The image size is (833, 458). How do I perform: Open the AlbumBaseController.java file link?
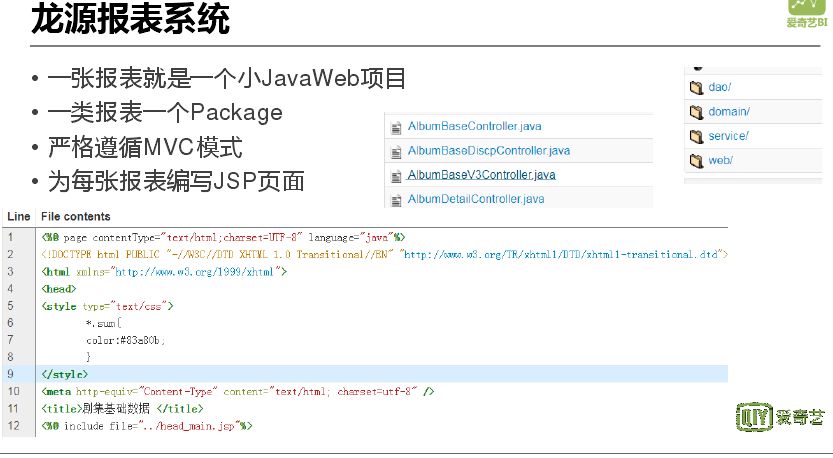click(x=474, y=126)
